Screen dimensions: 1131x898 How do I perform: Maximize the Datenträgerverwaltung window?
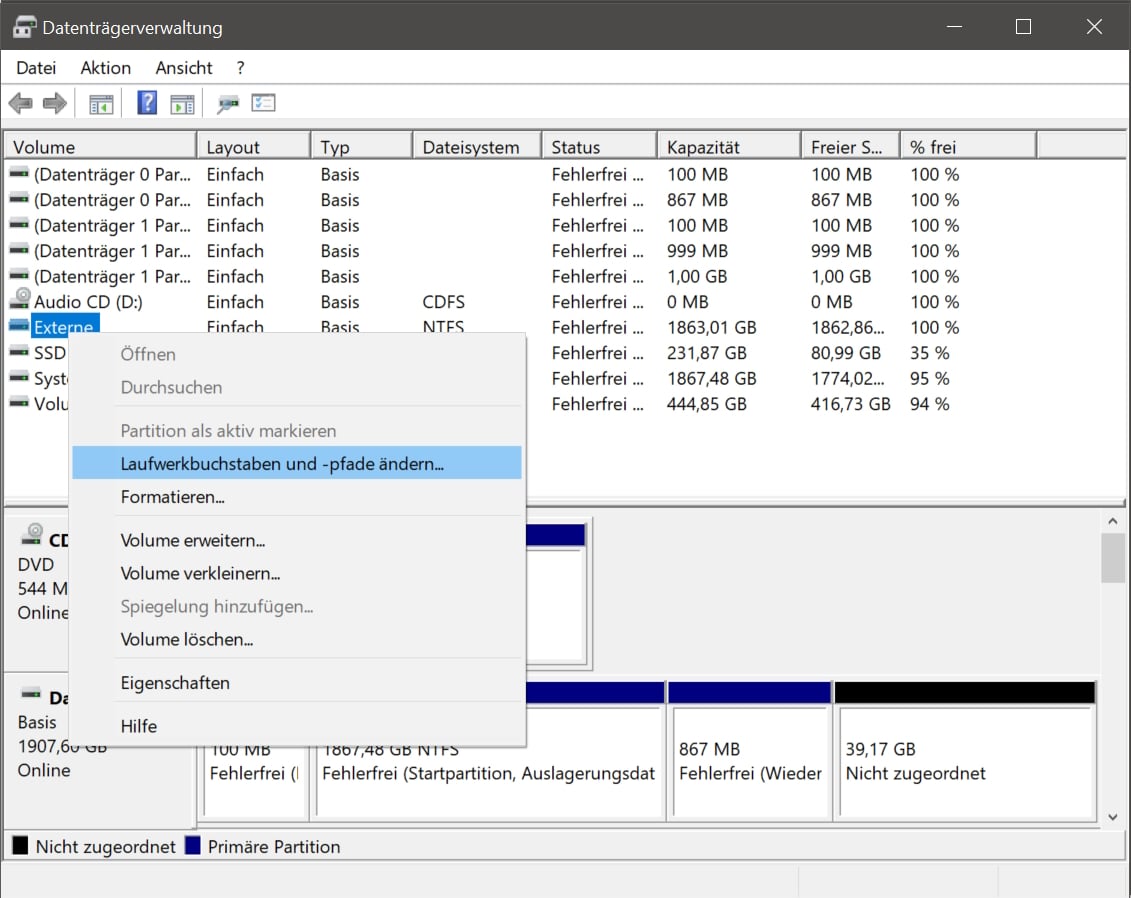pyautogui.click(x=1024, y=27)
